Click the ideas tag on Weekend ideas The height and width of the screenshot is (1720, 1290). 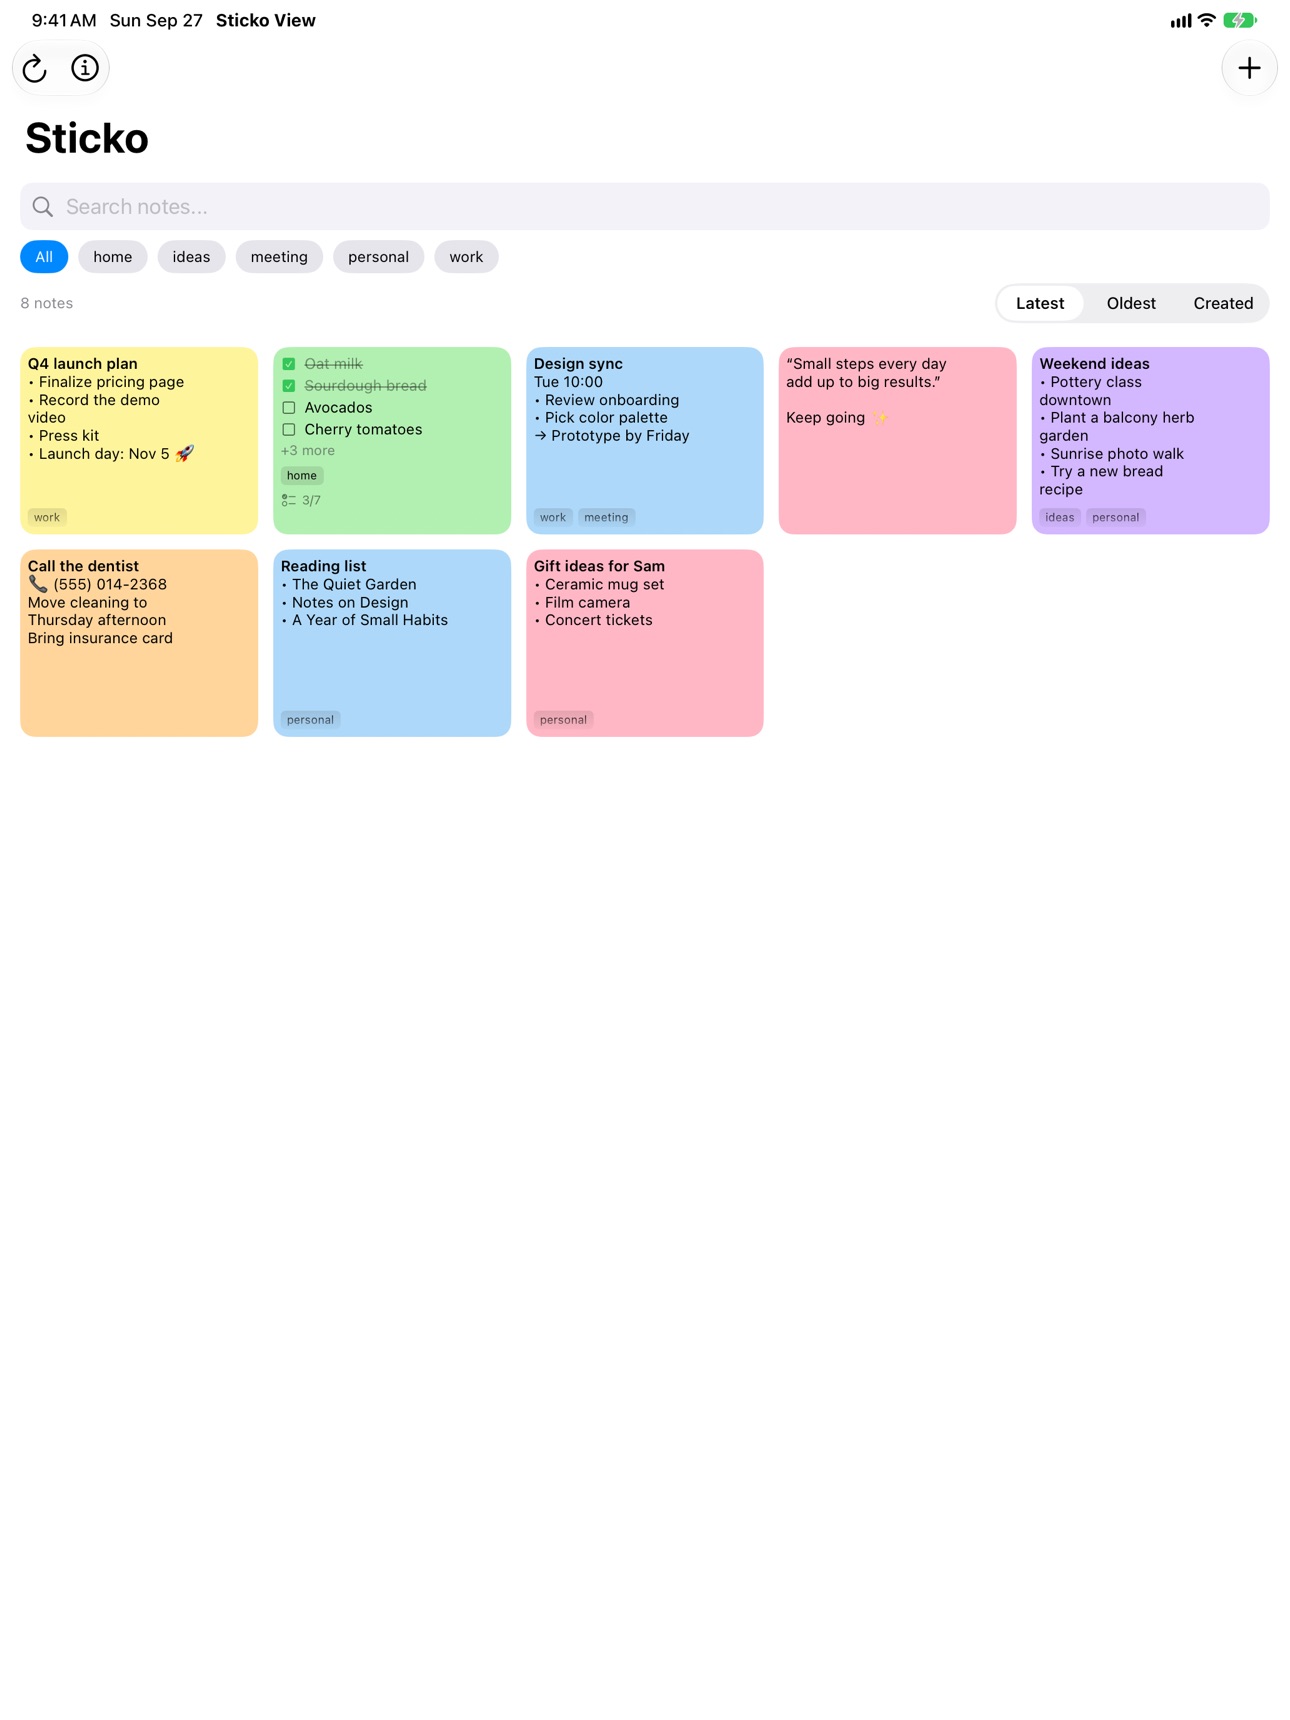[x=1060, y=517]
